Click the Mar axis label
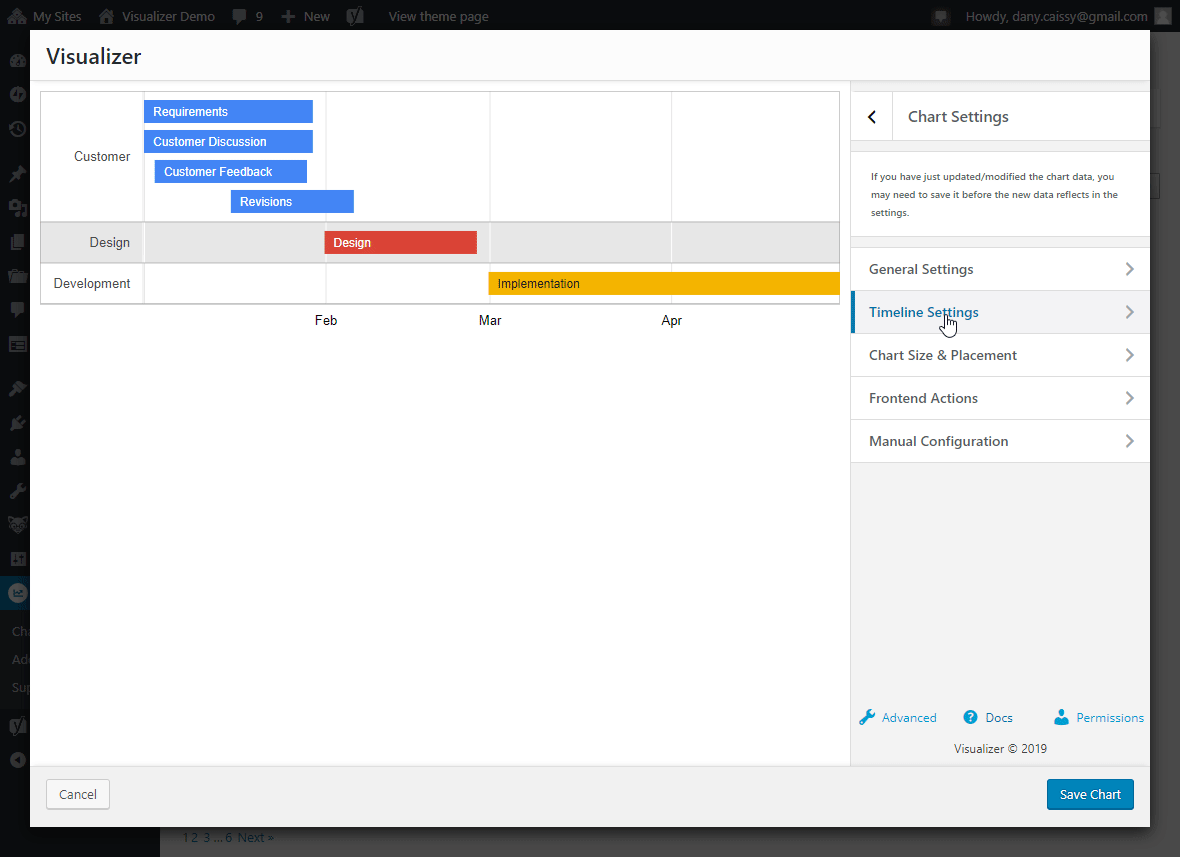This screenshot has height=857, width=1180. (490, 321)
